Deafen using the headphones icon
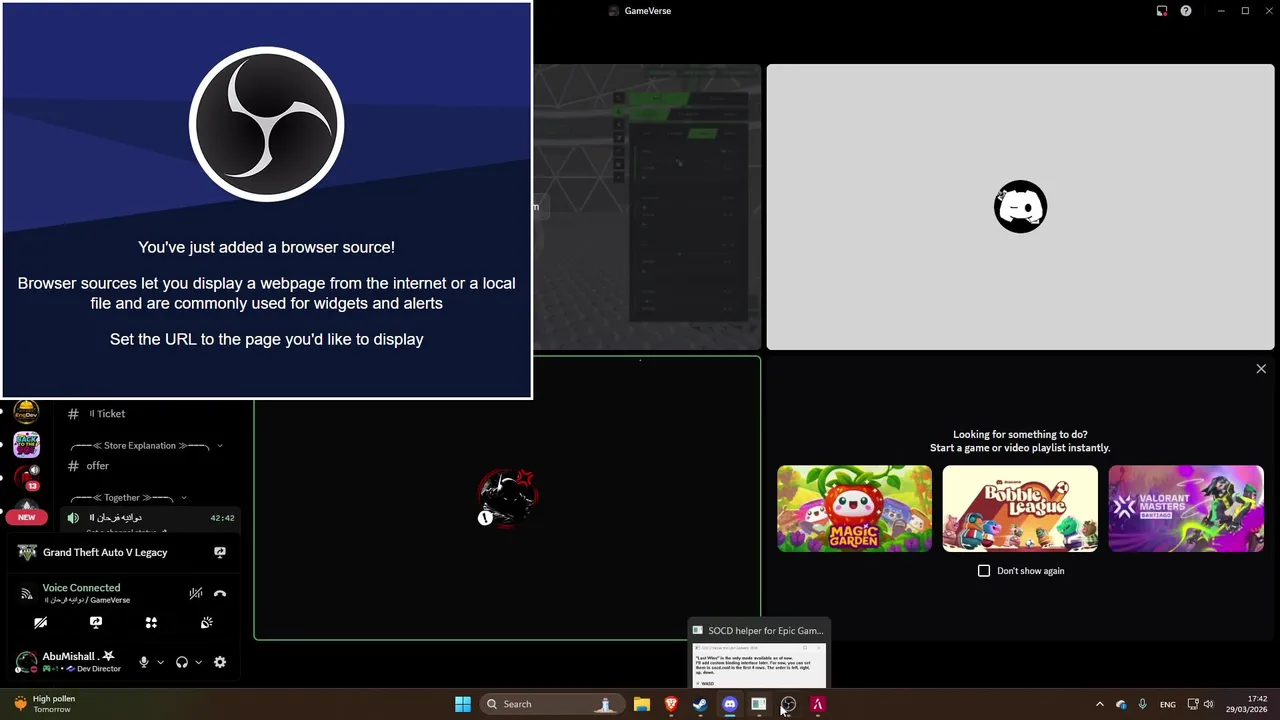 point(182,662)
